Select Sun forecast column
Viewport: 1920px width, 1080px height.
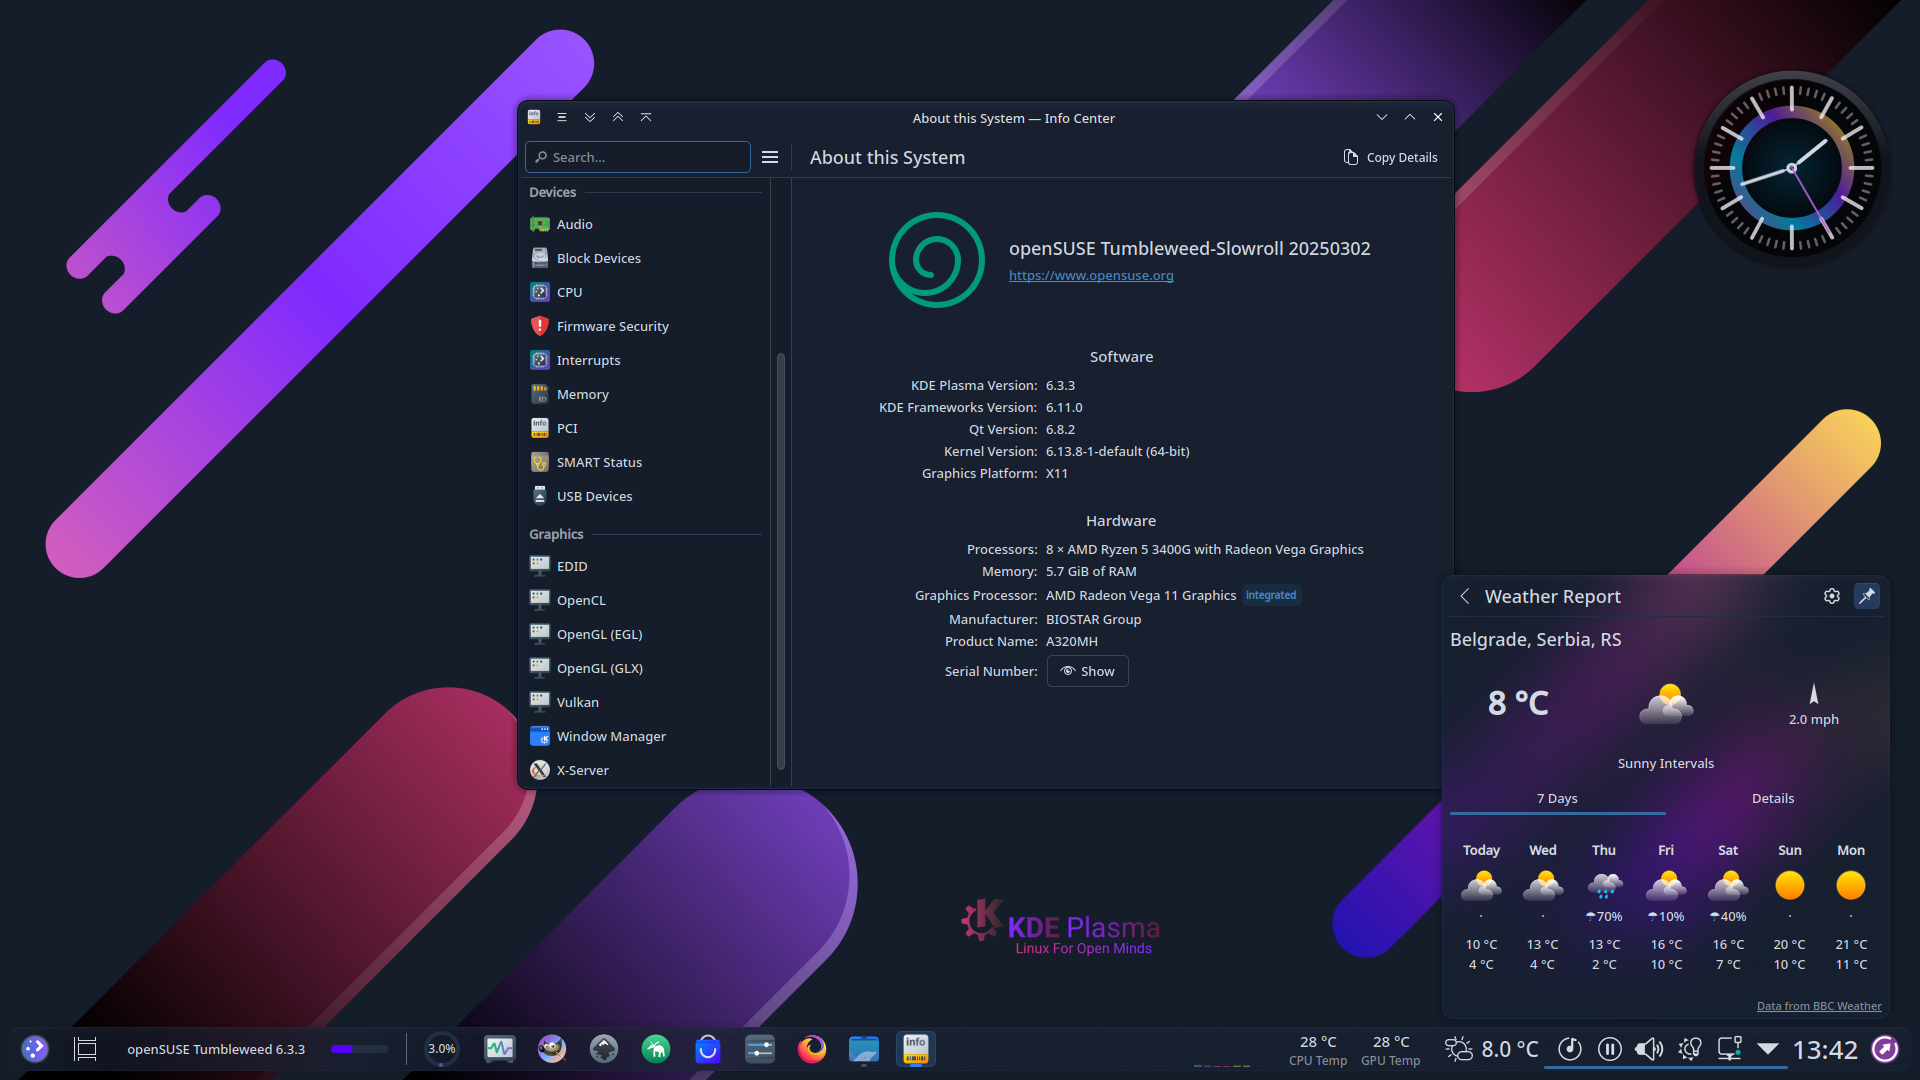[x=1790, y=907]
